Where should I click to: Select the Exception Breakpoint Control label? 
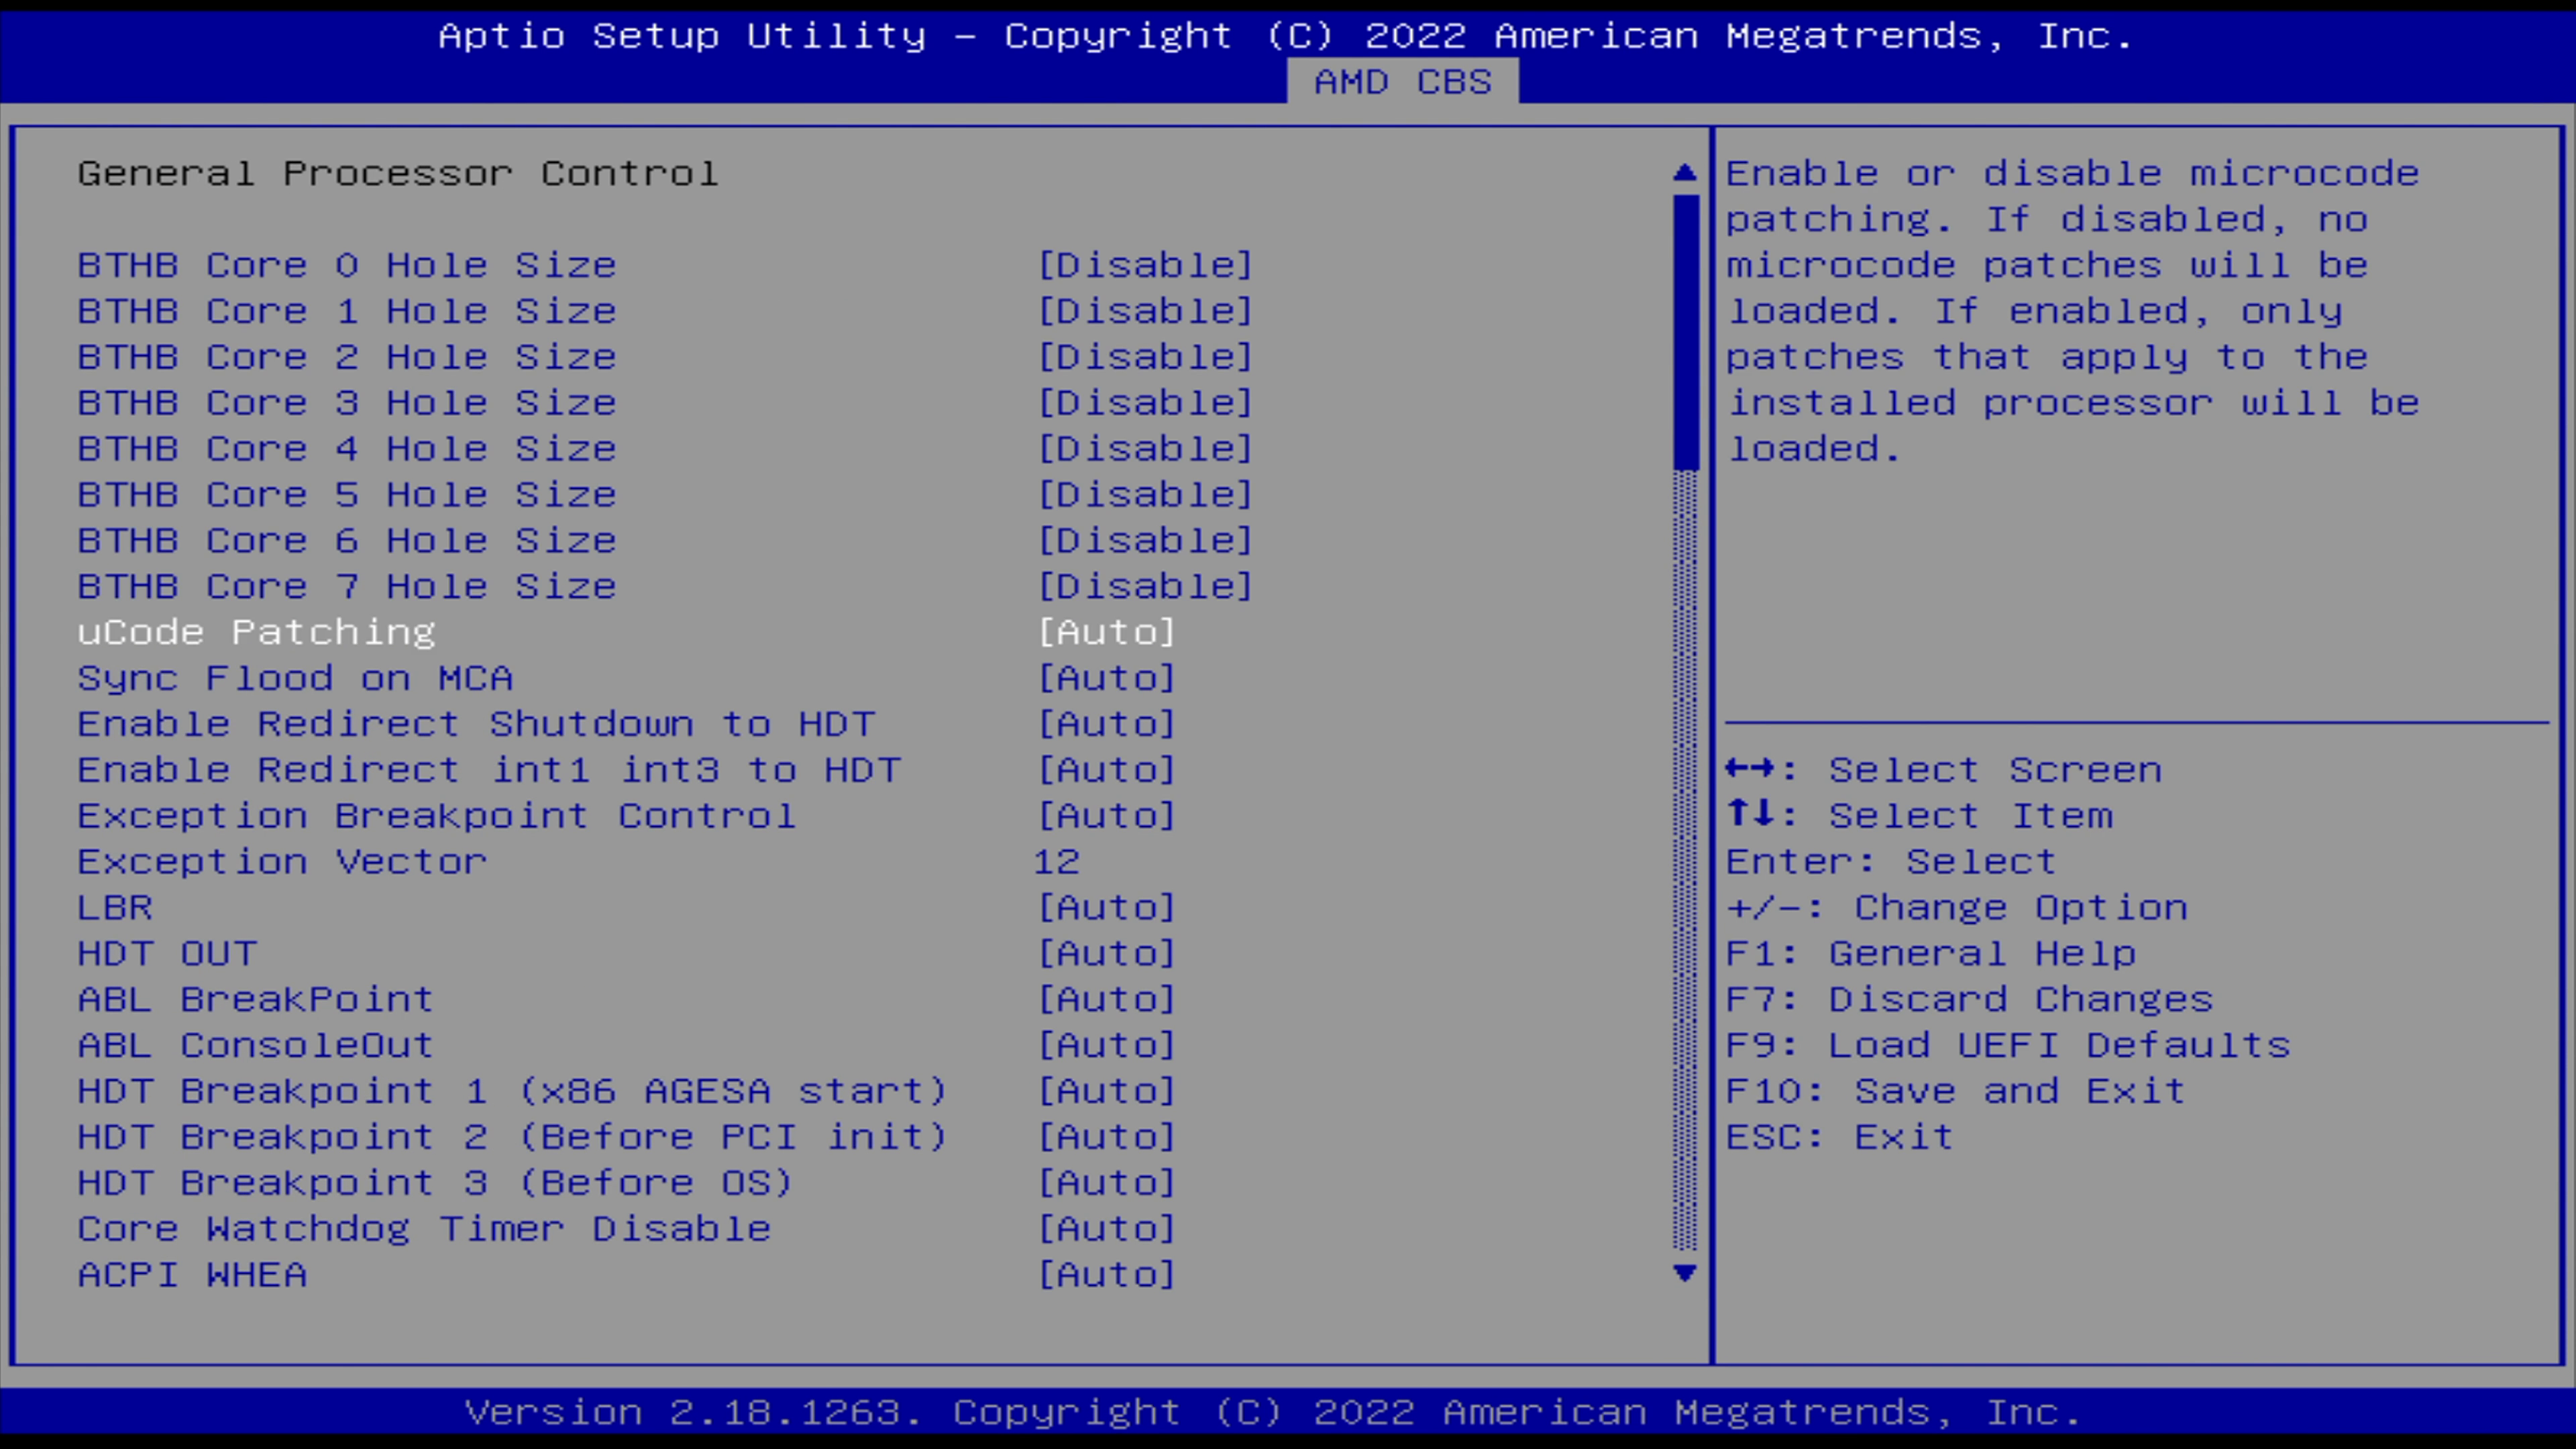[x=437, y=816]
